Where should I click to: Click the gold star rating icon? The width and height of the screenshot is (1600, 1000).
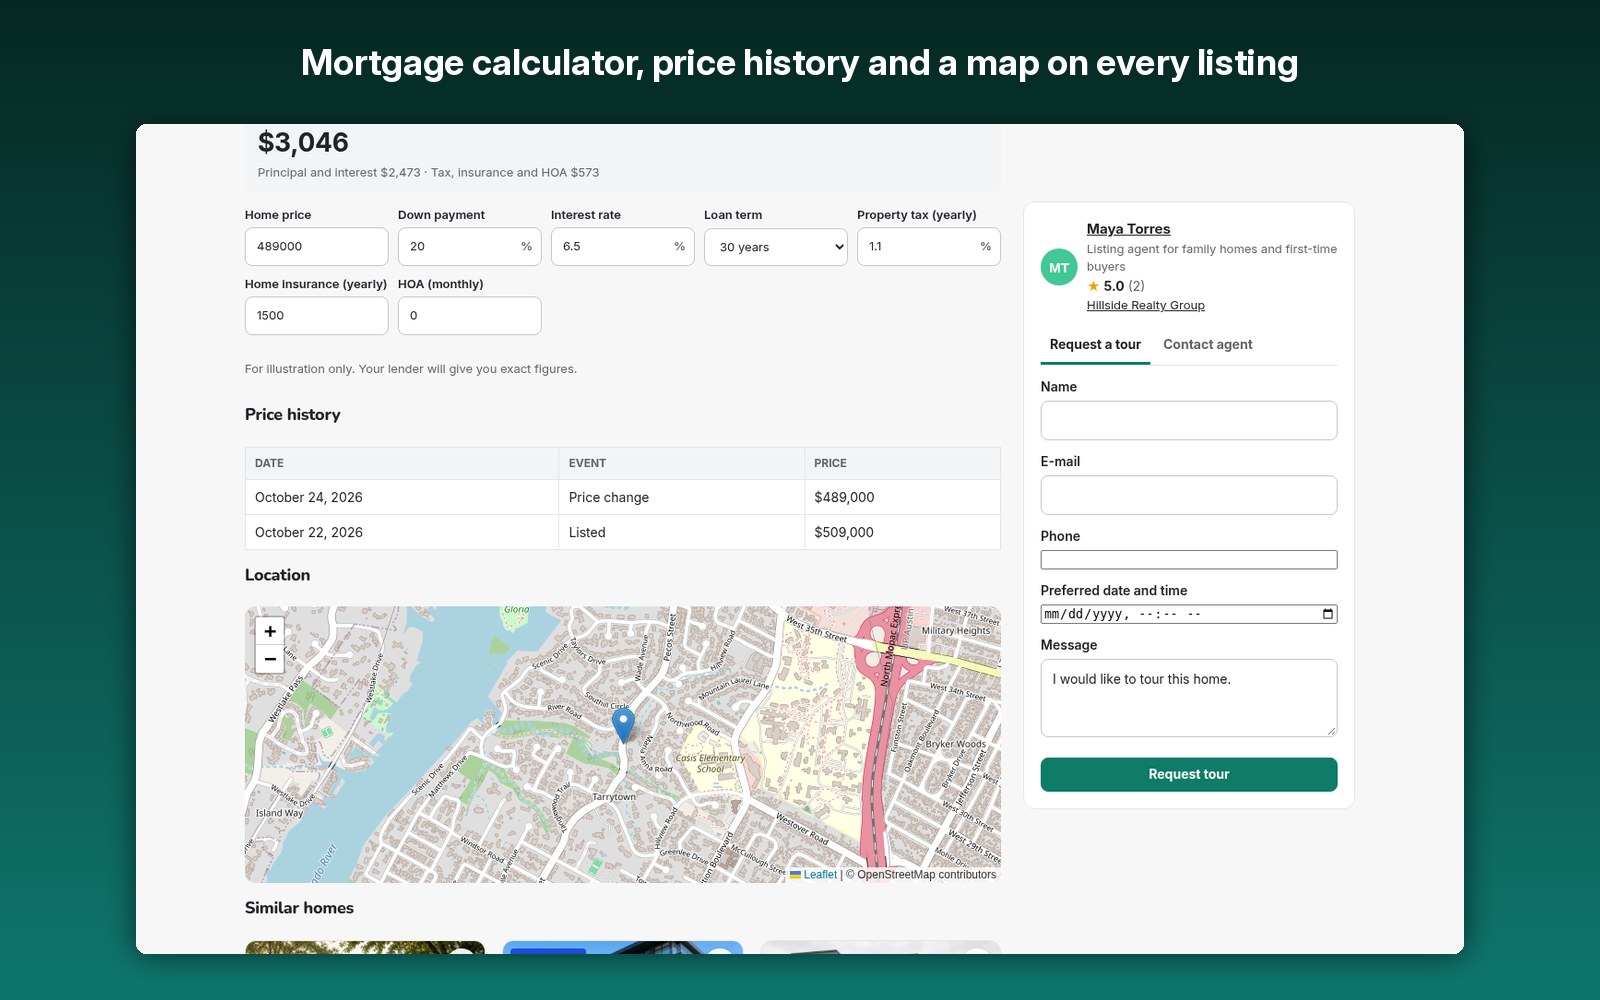(1093, 286)
